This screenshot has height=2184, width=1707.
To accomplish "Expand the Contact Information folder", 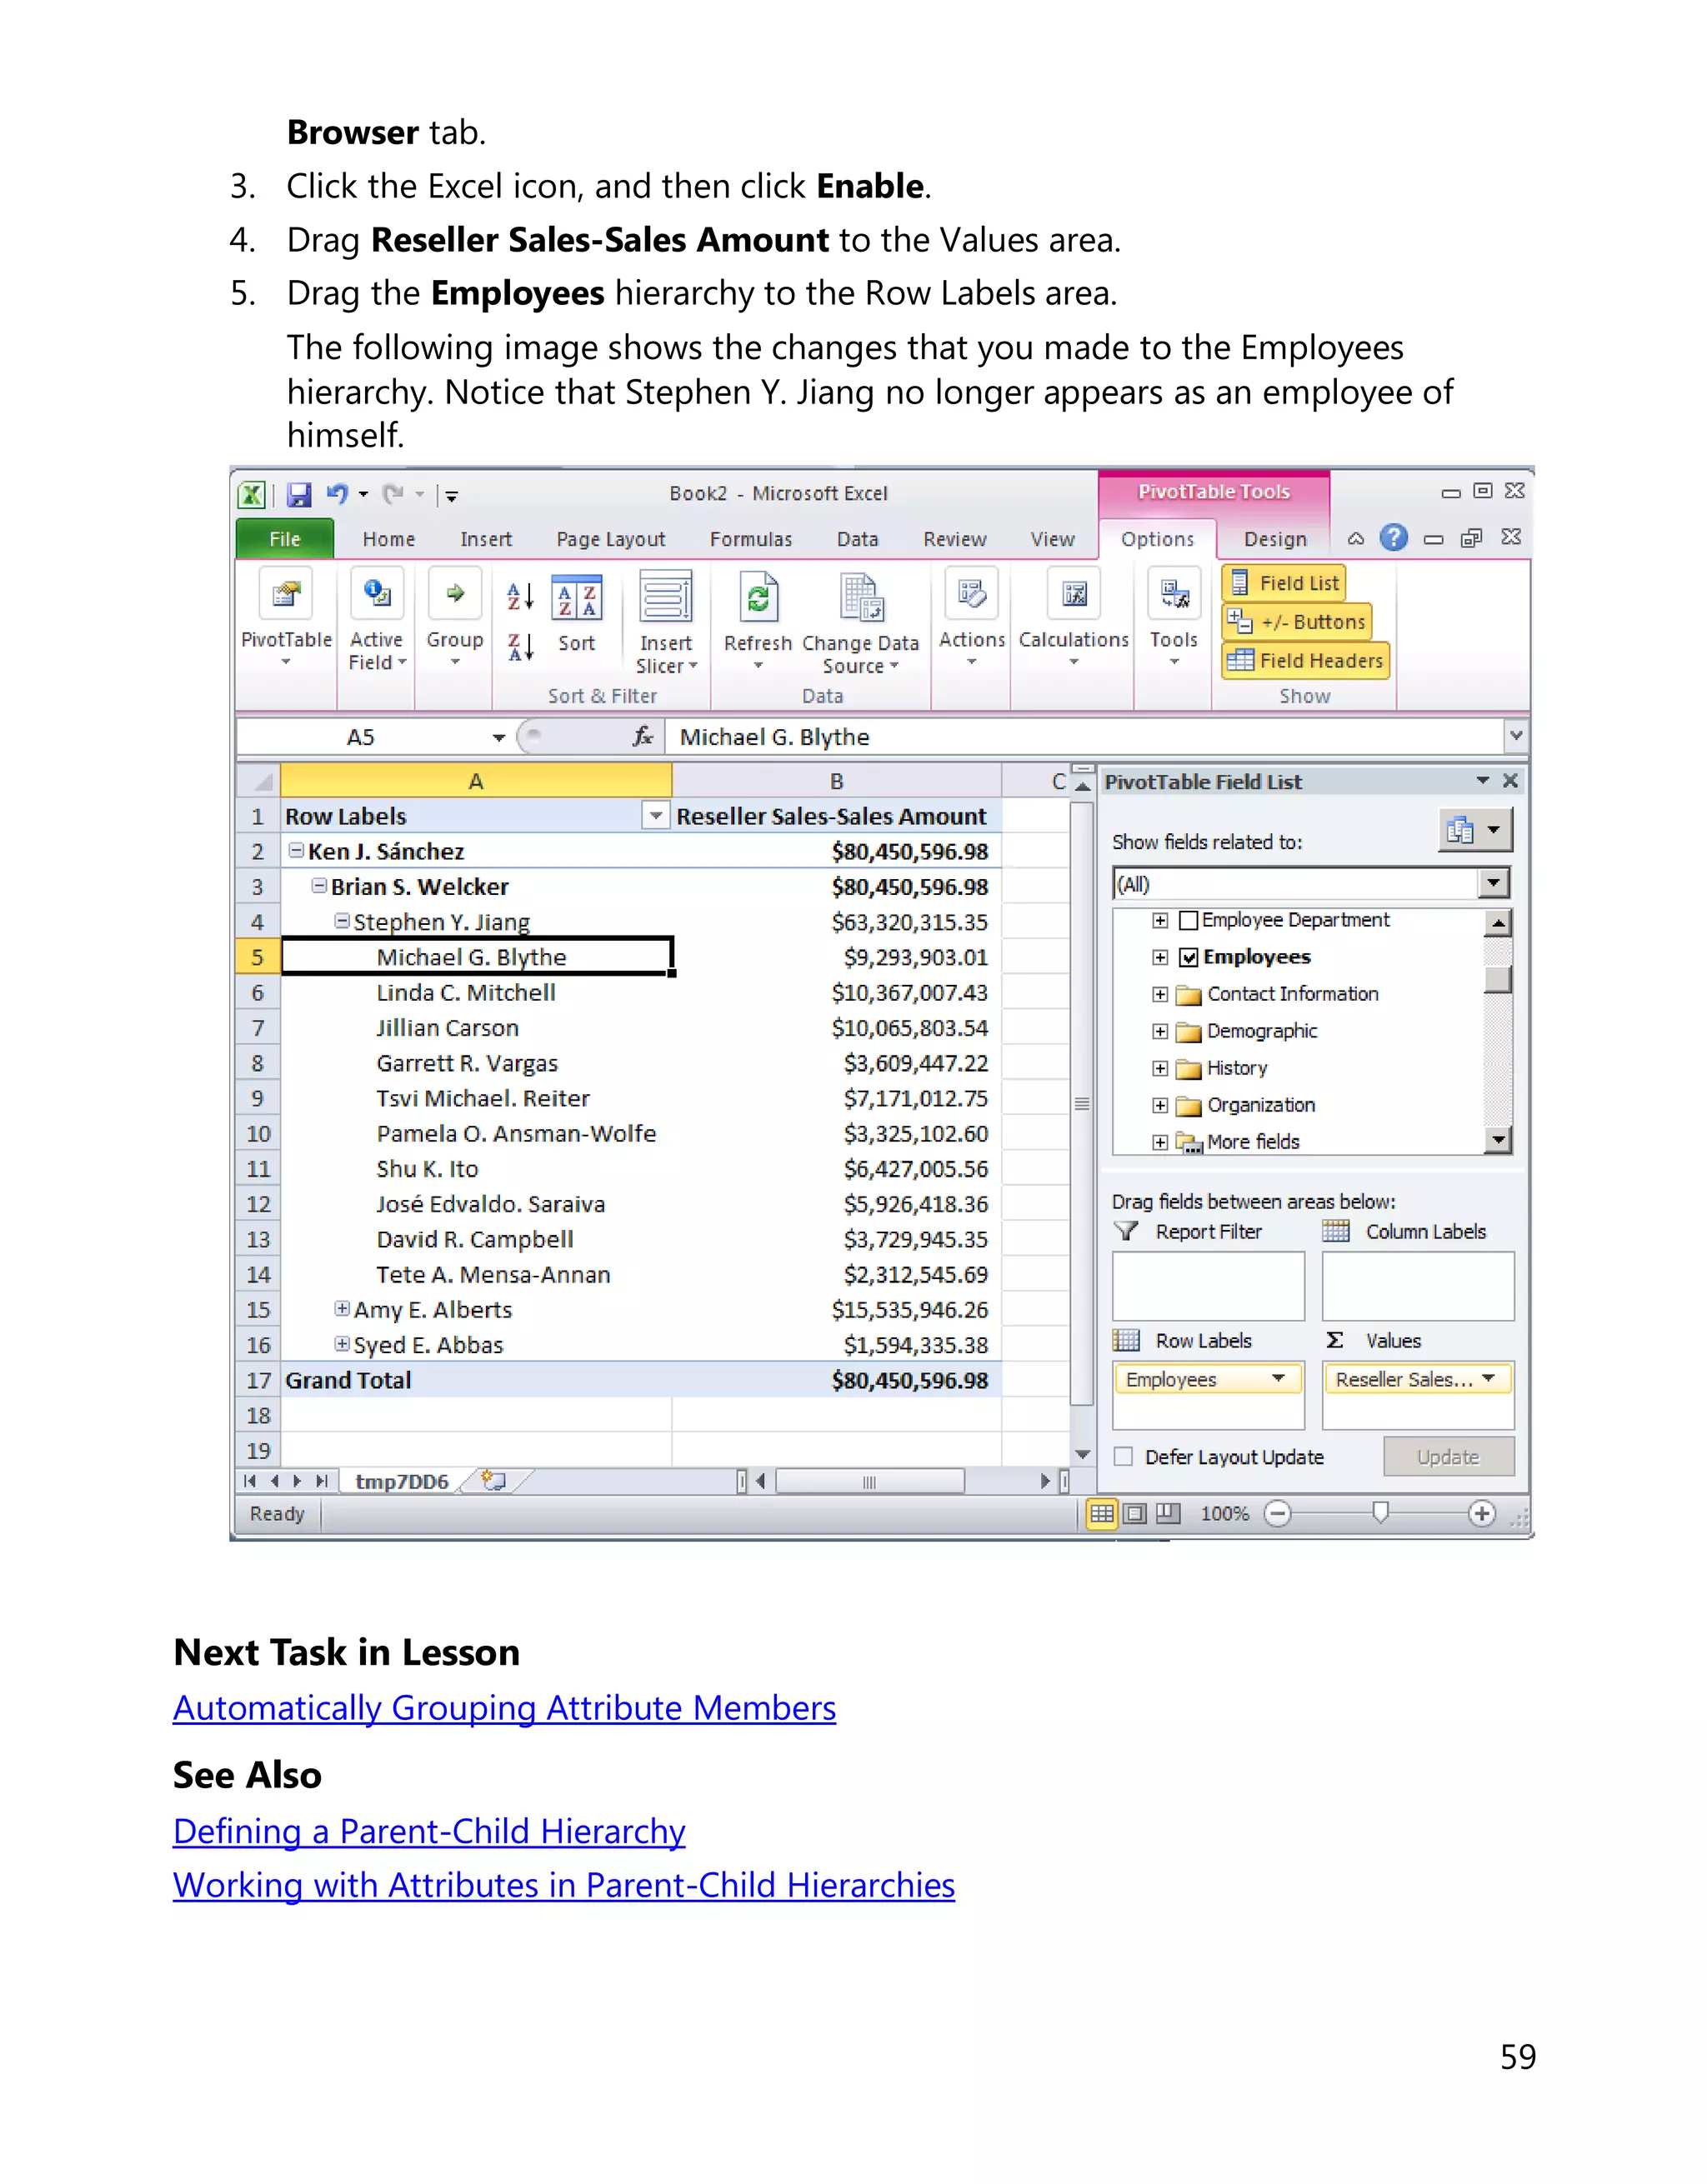I will pyautogui.click(x=1160, y=994).
